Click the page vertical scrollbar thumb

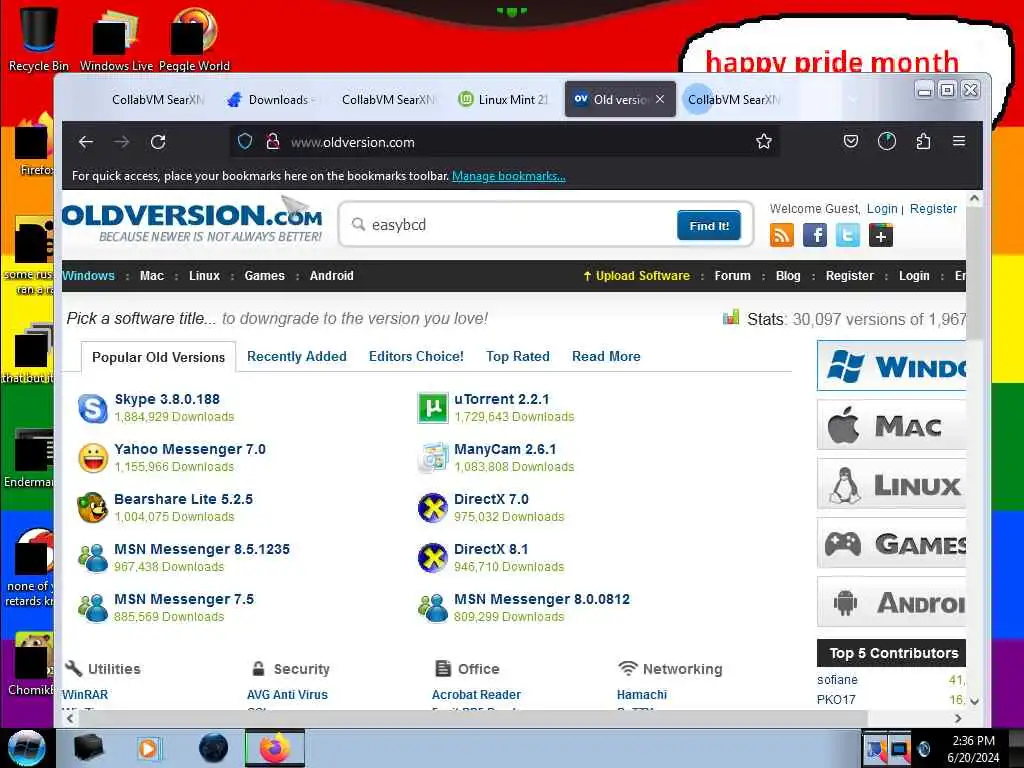[x=974, y=274]
